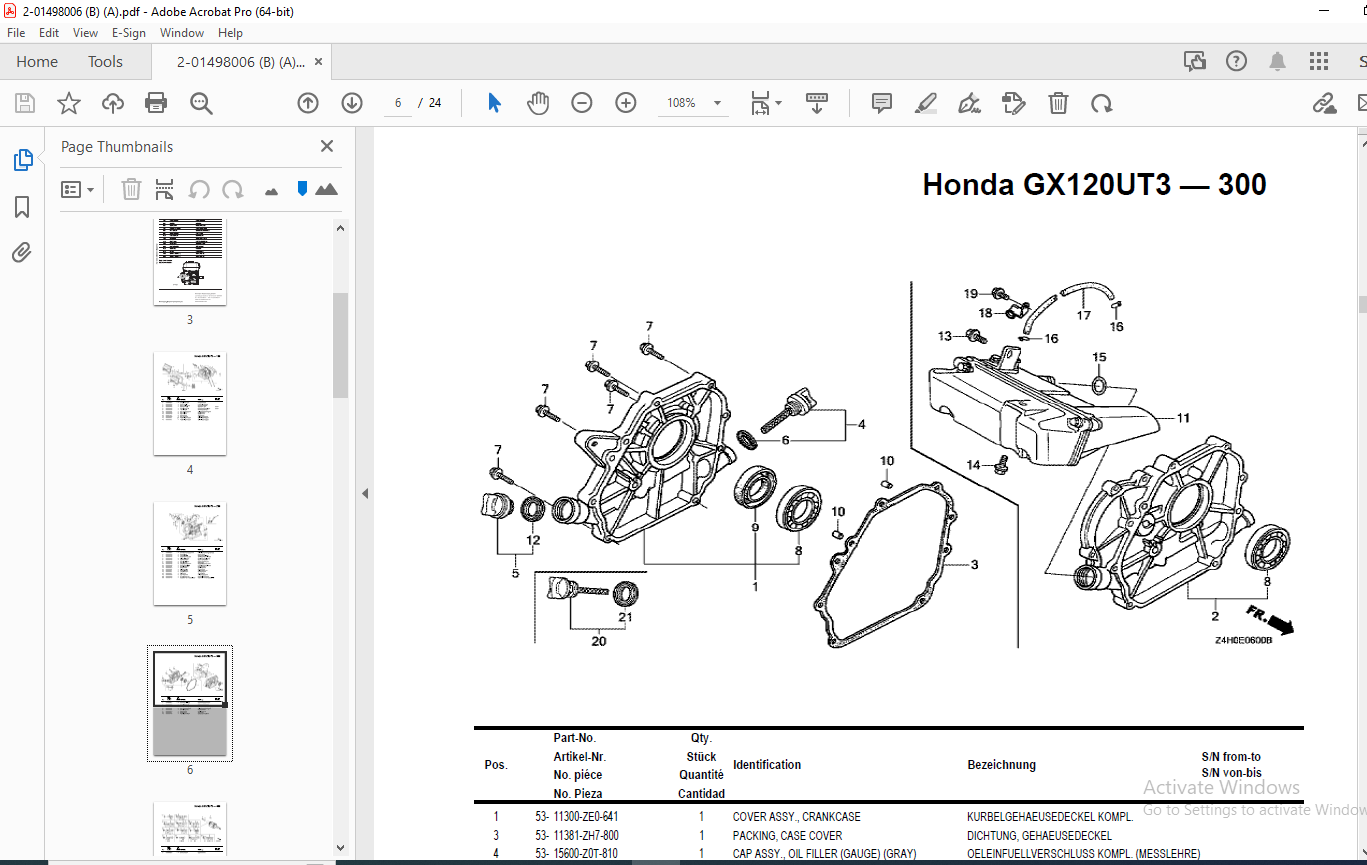The image size is (1367, 865).
Task: Open notifications bell
Action: click(1277, 61)
